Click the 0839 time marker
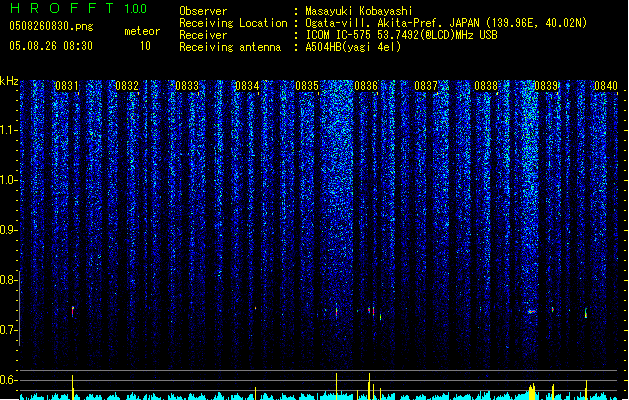 [x=546, y=86]
